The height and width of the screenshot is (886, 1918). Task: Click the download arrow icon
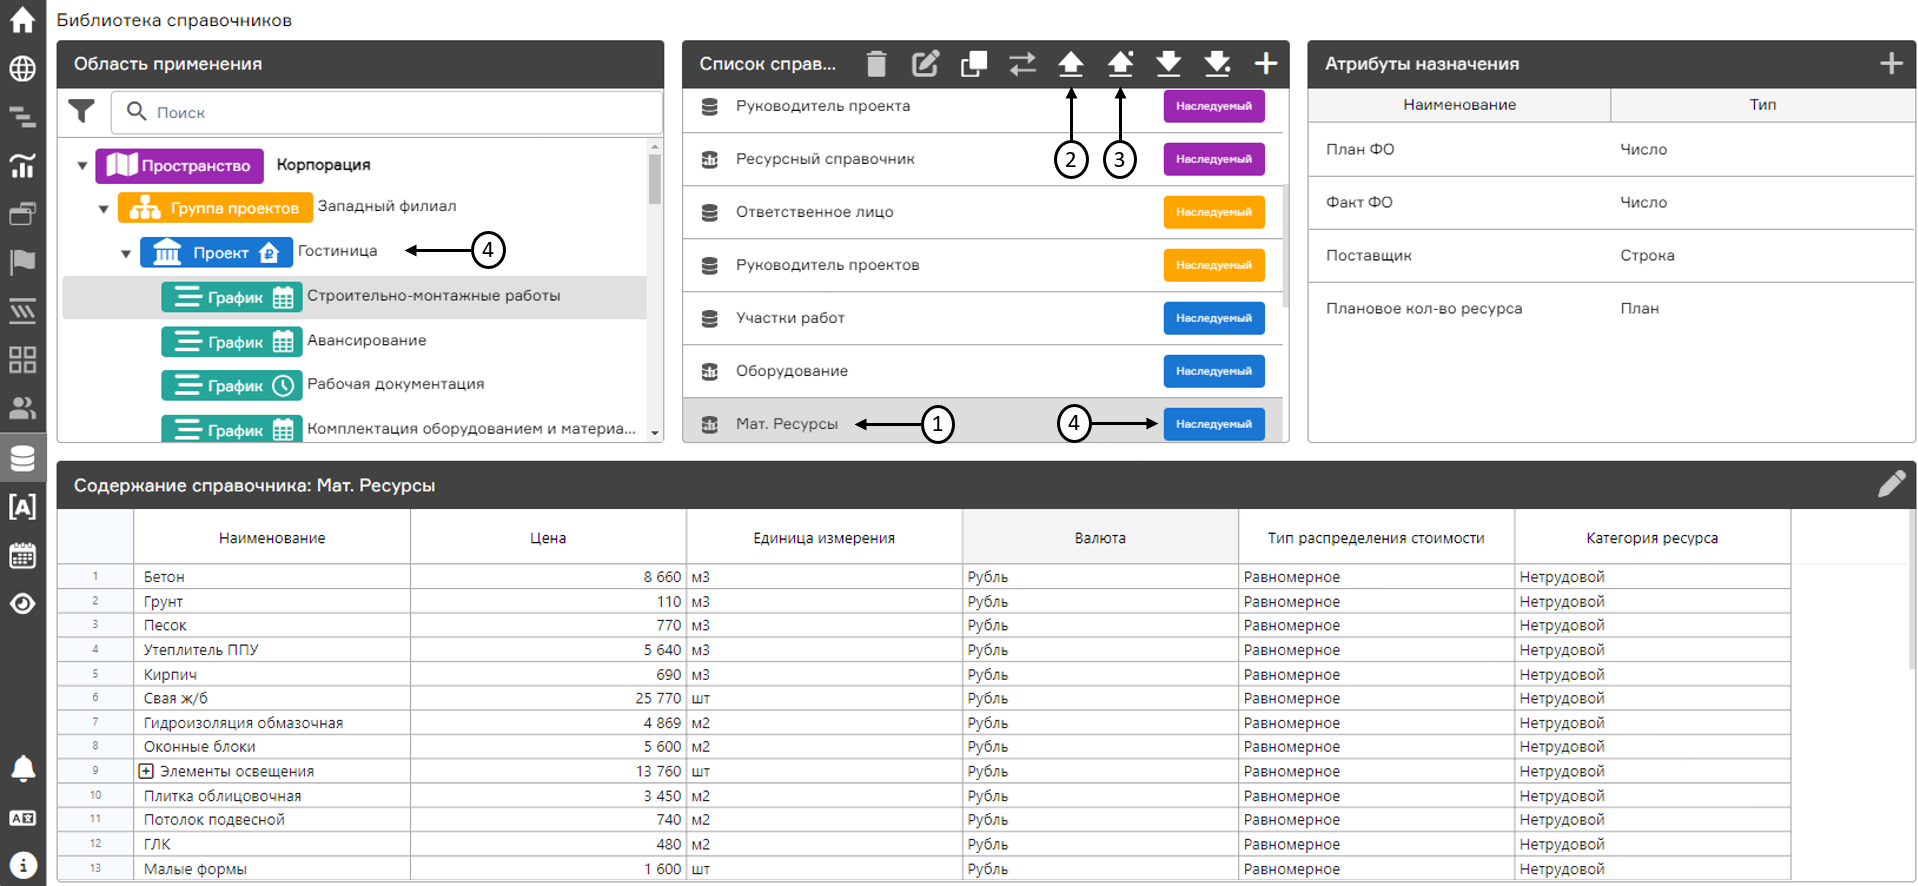point(1168,64)
